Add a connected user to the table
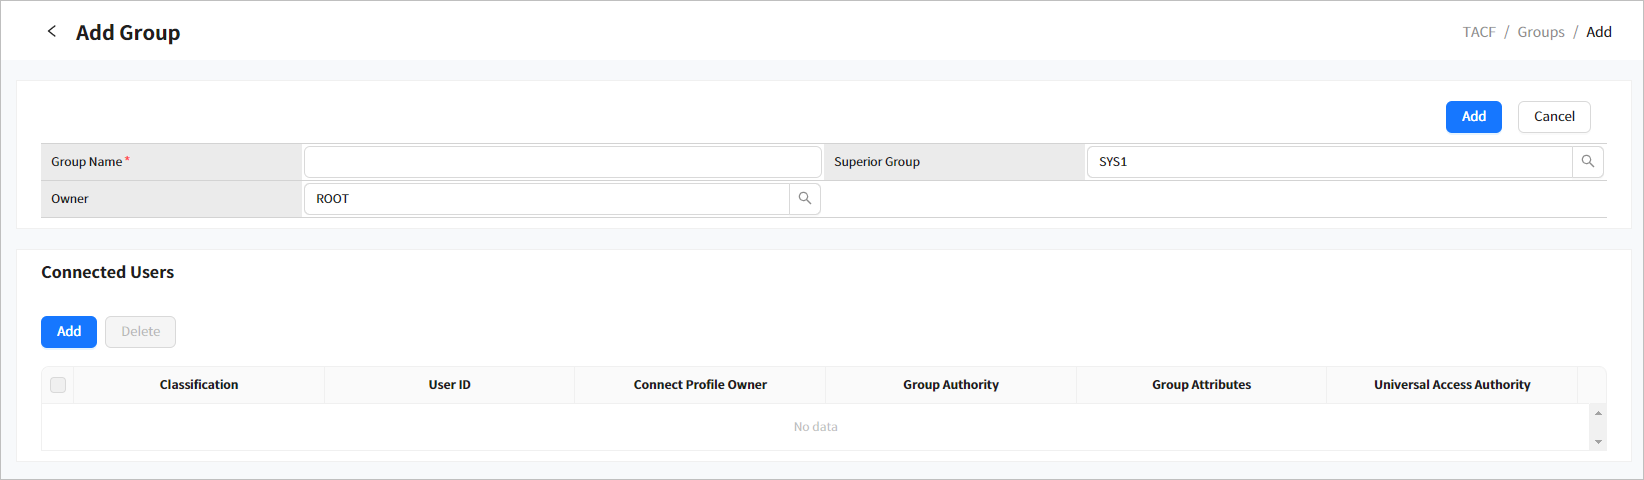1644x480 pixels. point(69,332)
